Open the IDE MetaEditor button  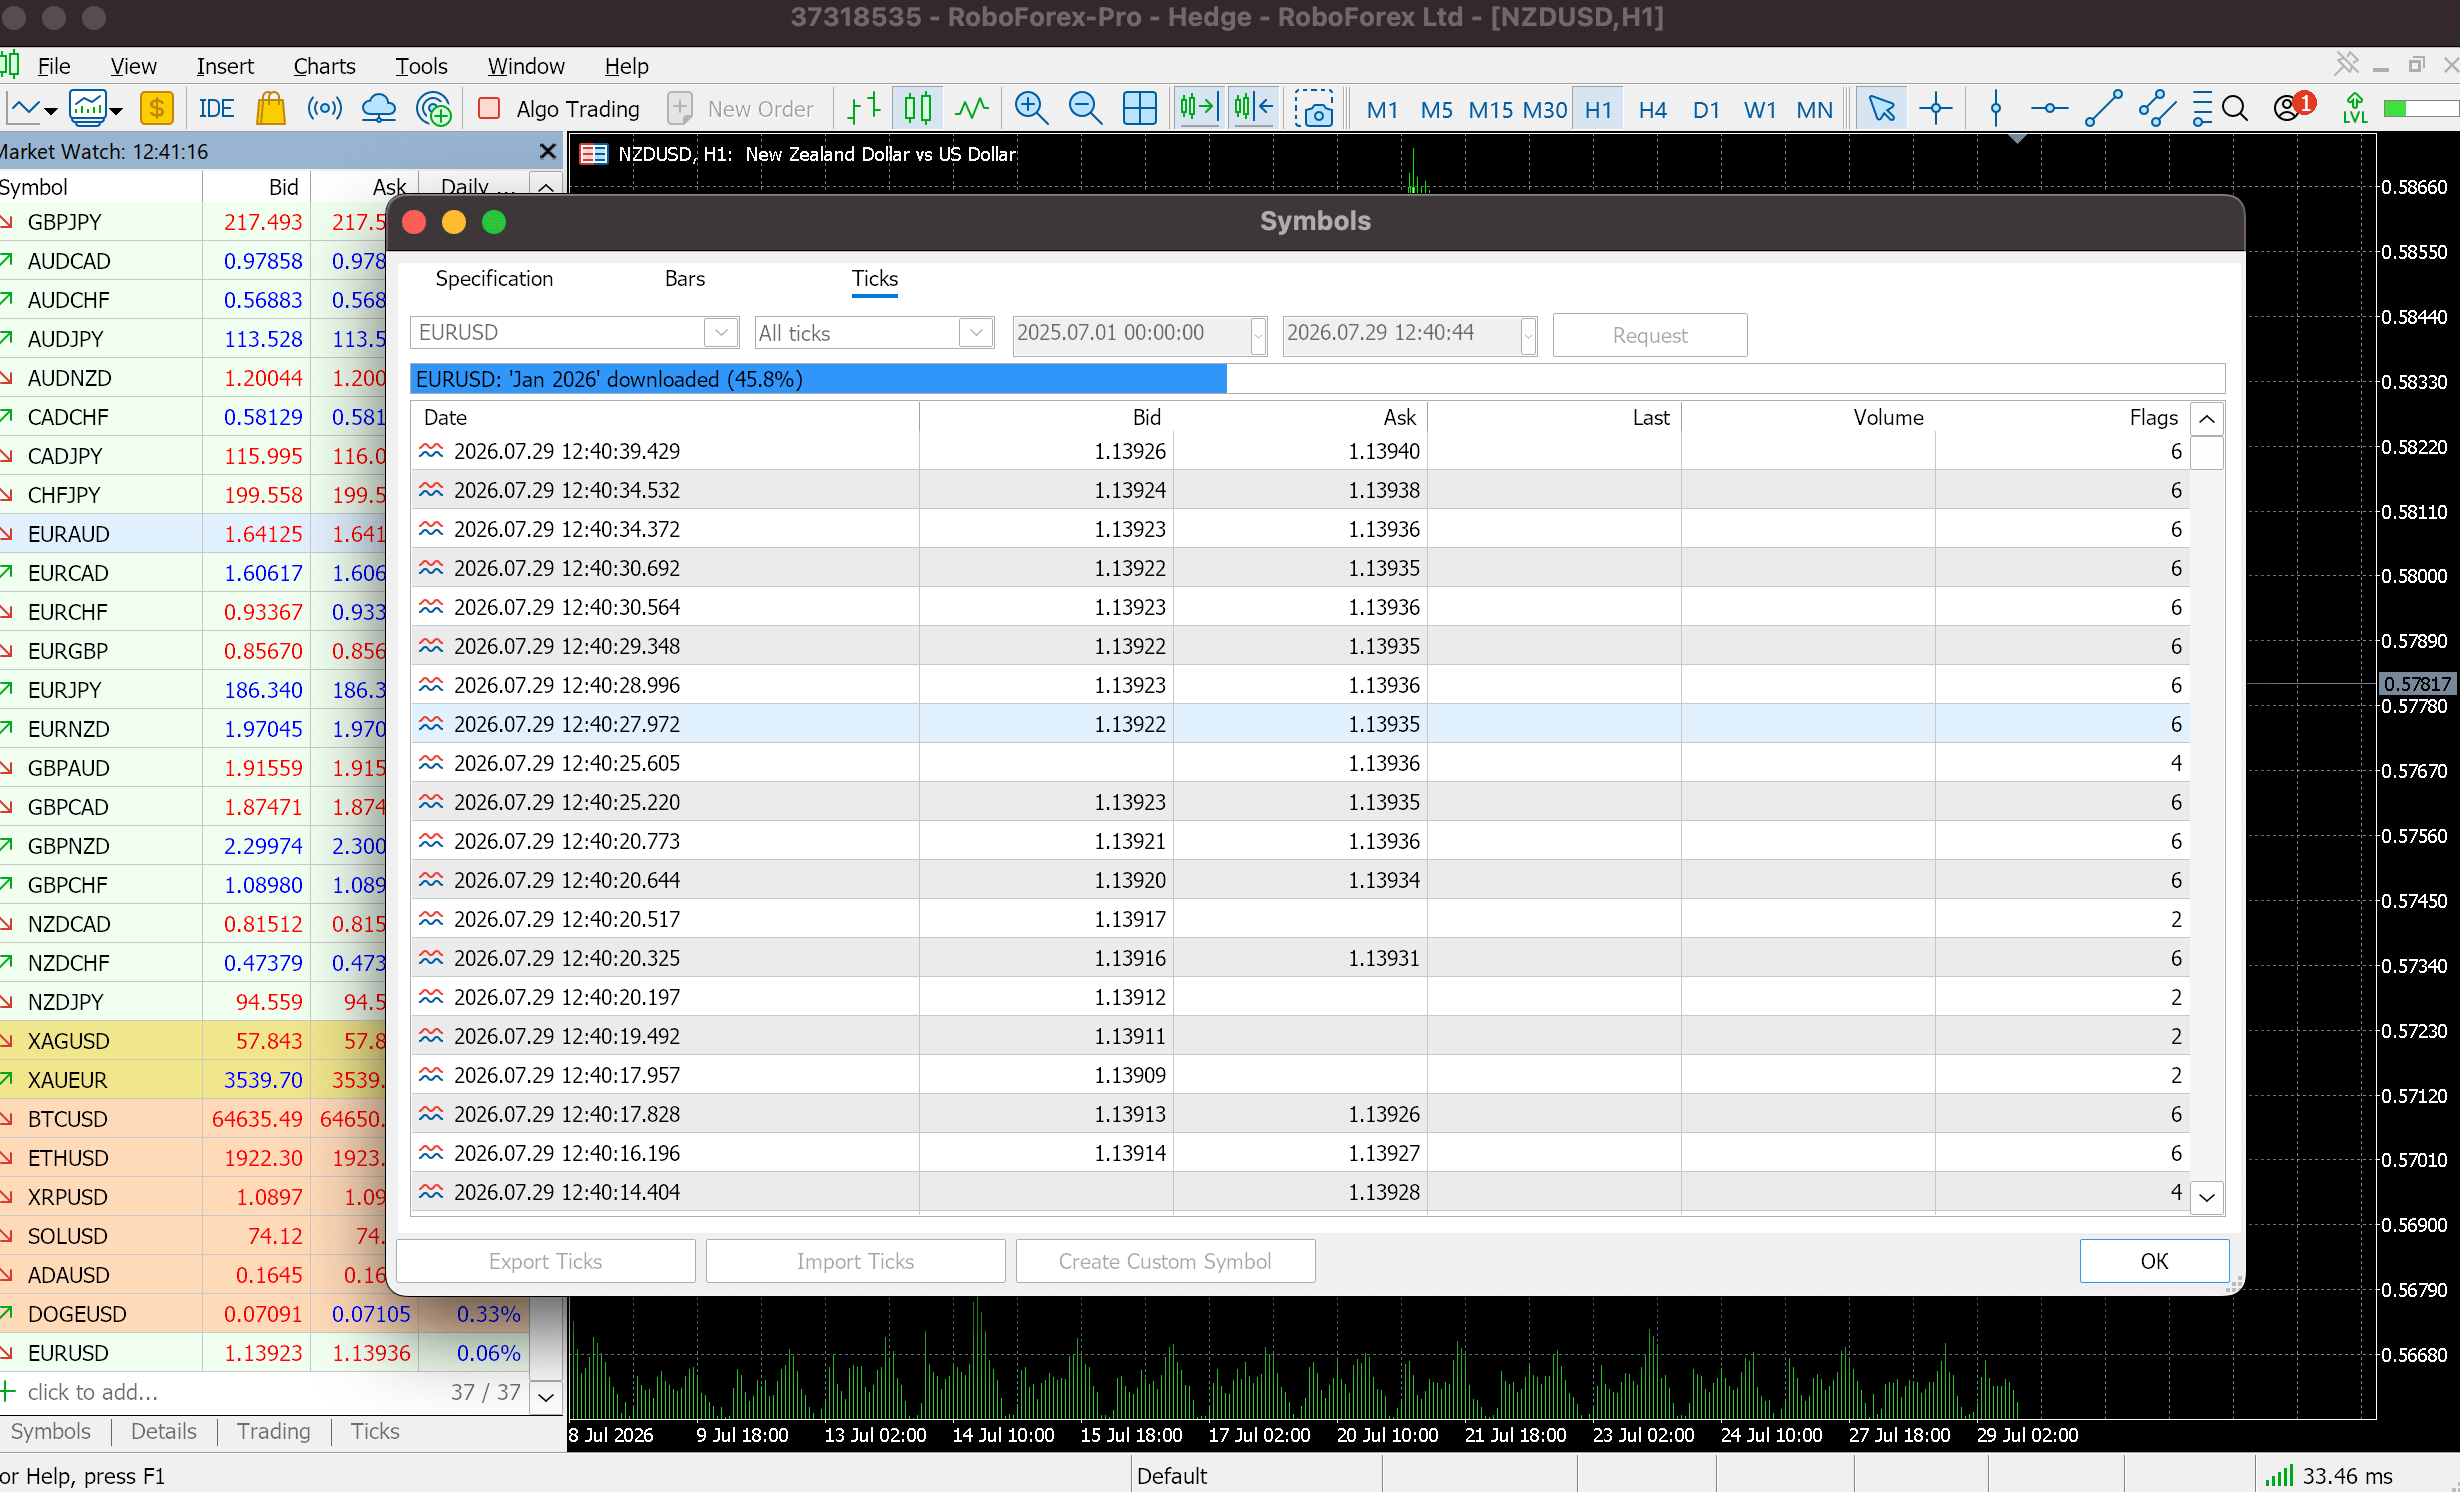(216, 108)
